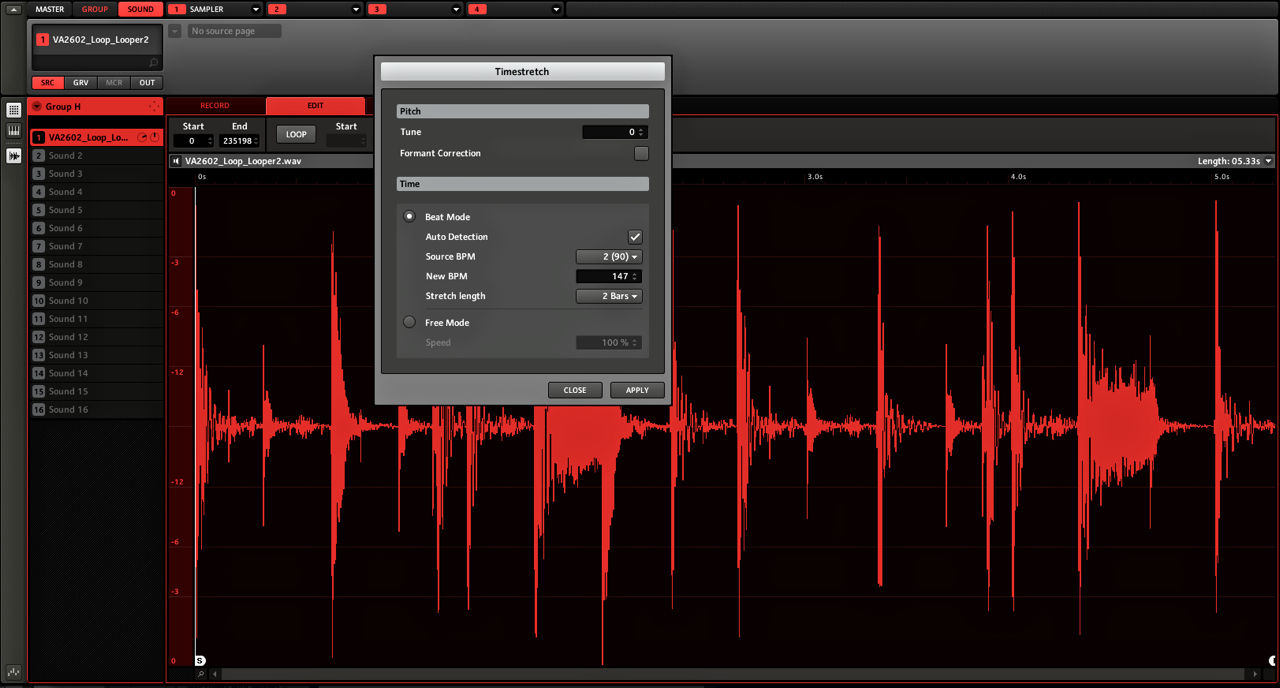Viewport: 1280px width, 688px height.
Task: Click the zoom magnifier below waveform
Action: pyautogui.click(x=201, y=675)
